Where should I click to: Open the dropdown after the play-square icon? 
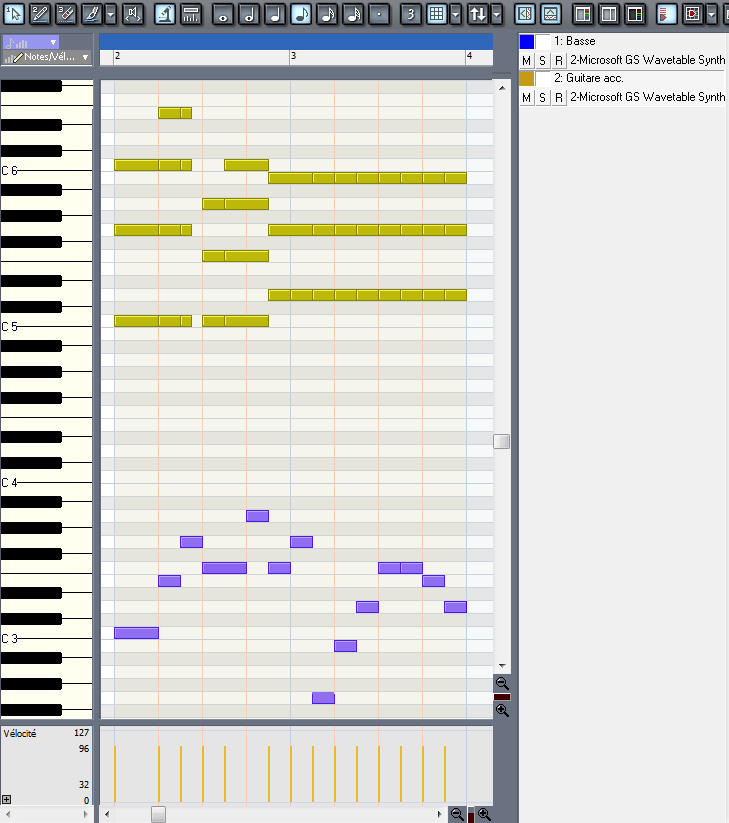(x=712, y=15)
